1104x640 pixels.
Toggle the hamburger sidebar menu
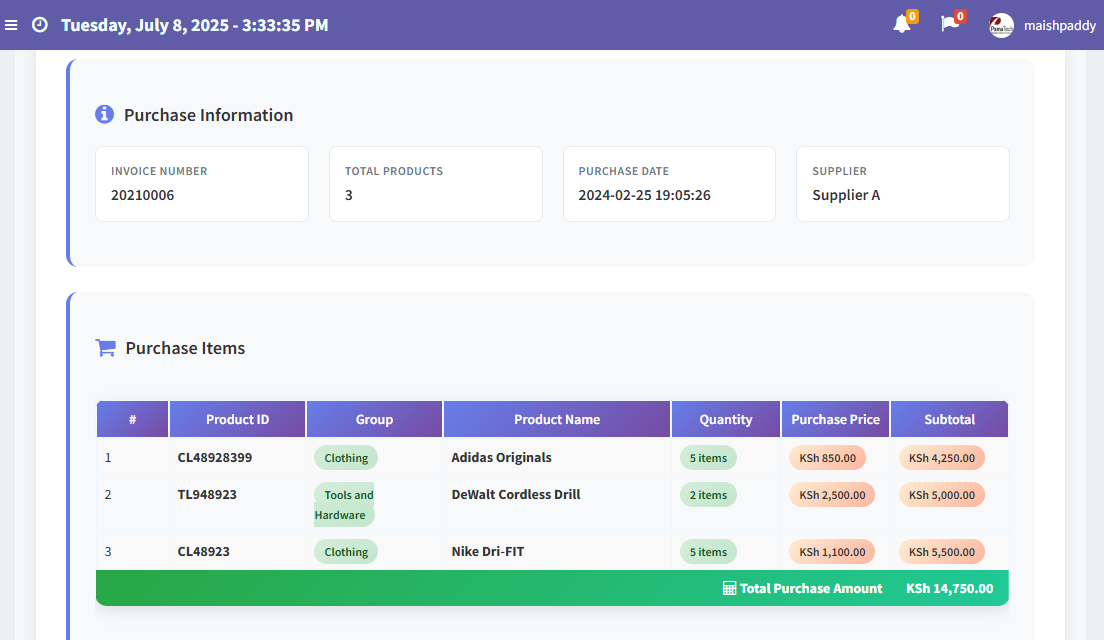[12, 25]
